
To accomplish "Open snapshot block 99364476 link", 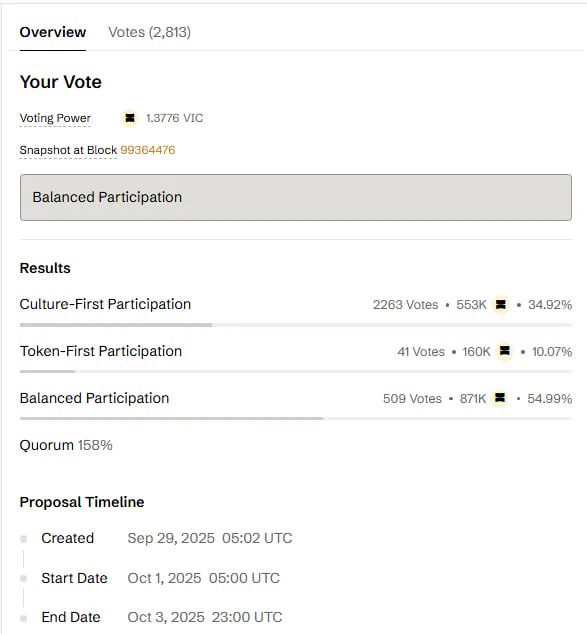I will click(x=148, y=150).
